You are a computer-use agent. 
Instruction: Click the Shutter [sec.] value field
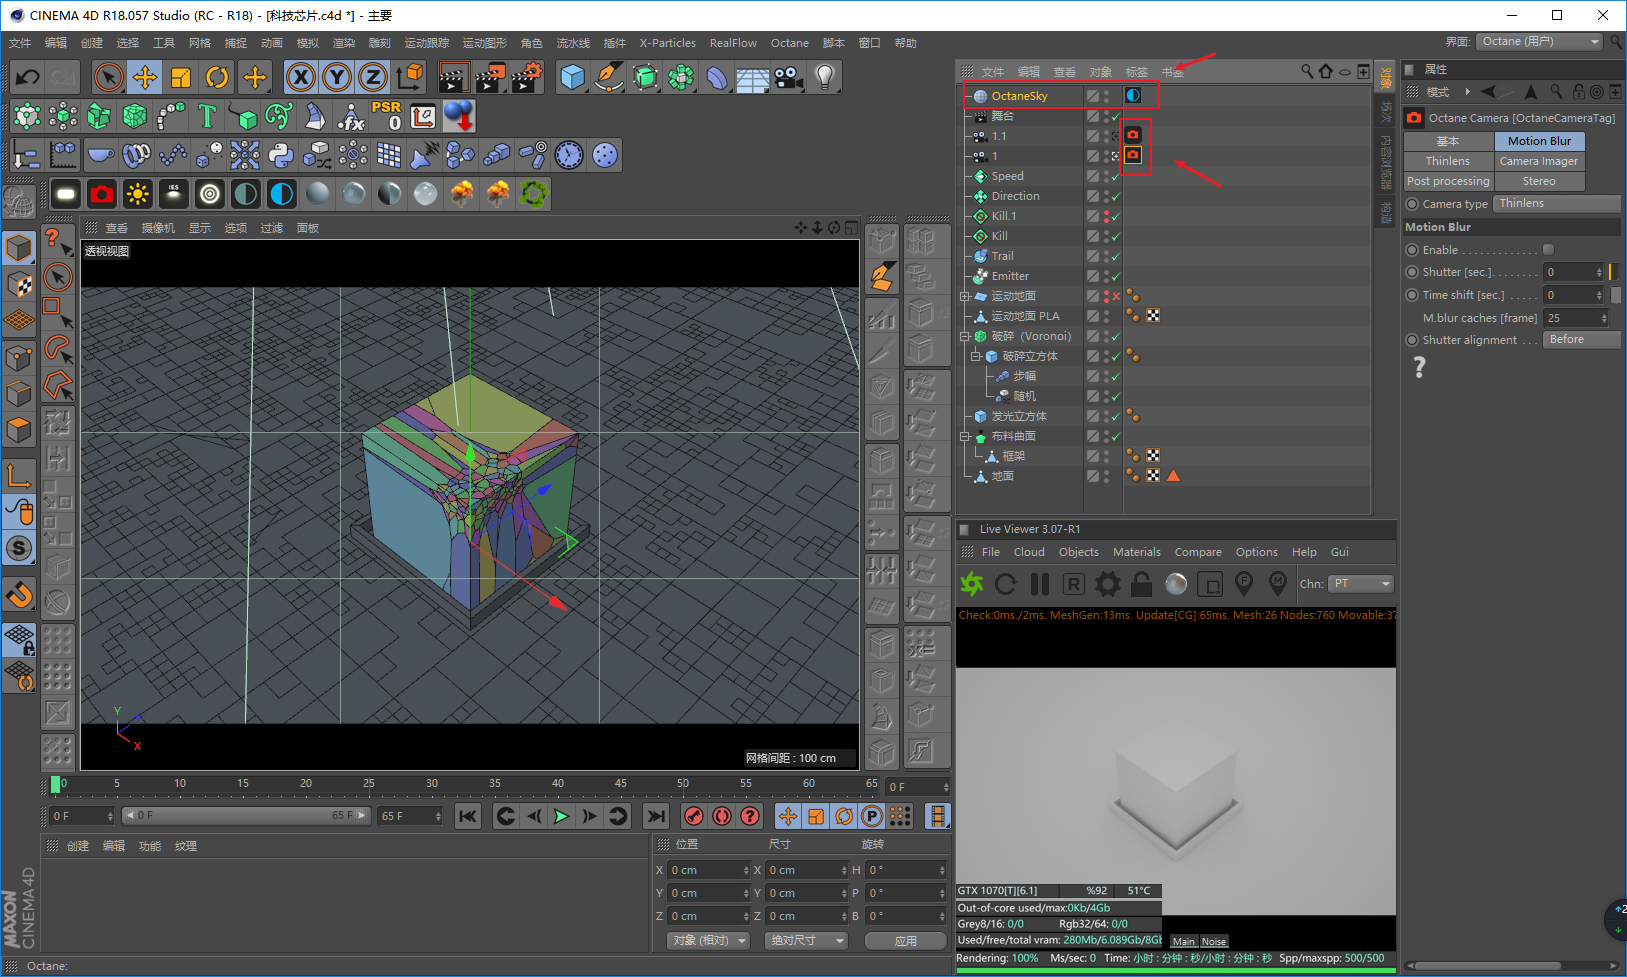tap(1574, 272)
